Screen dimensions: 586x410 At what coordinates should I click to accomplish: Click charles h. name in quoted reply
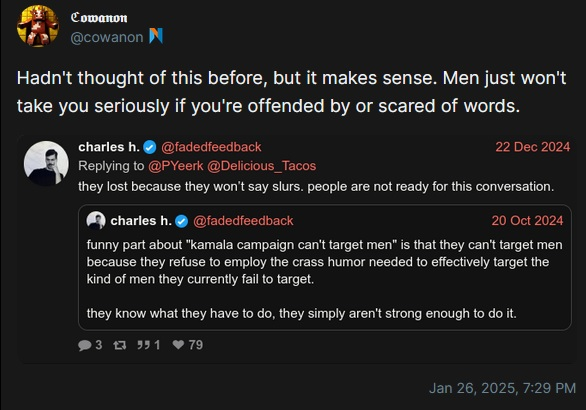coord(109,147)
